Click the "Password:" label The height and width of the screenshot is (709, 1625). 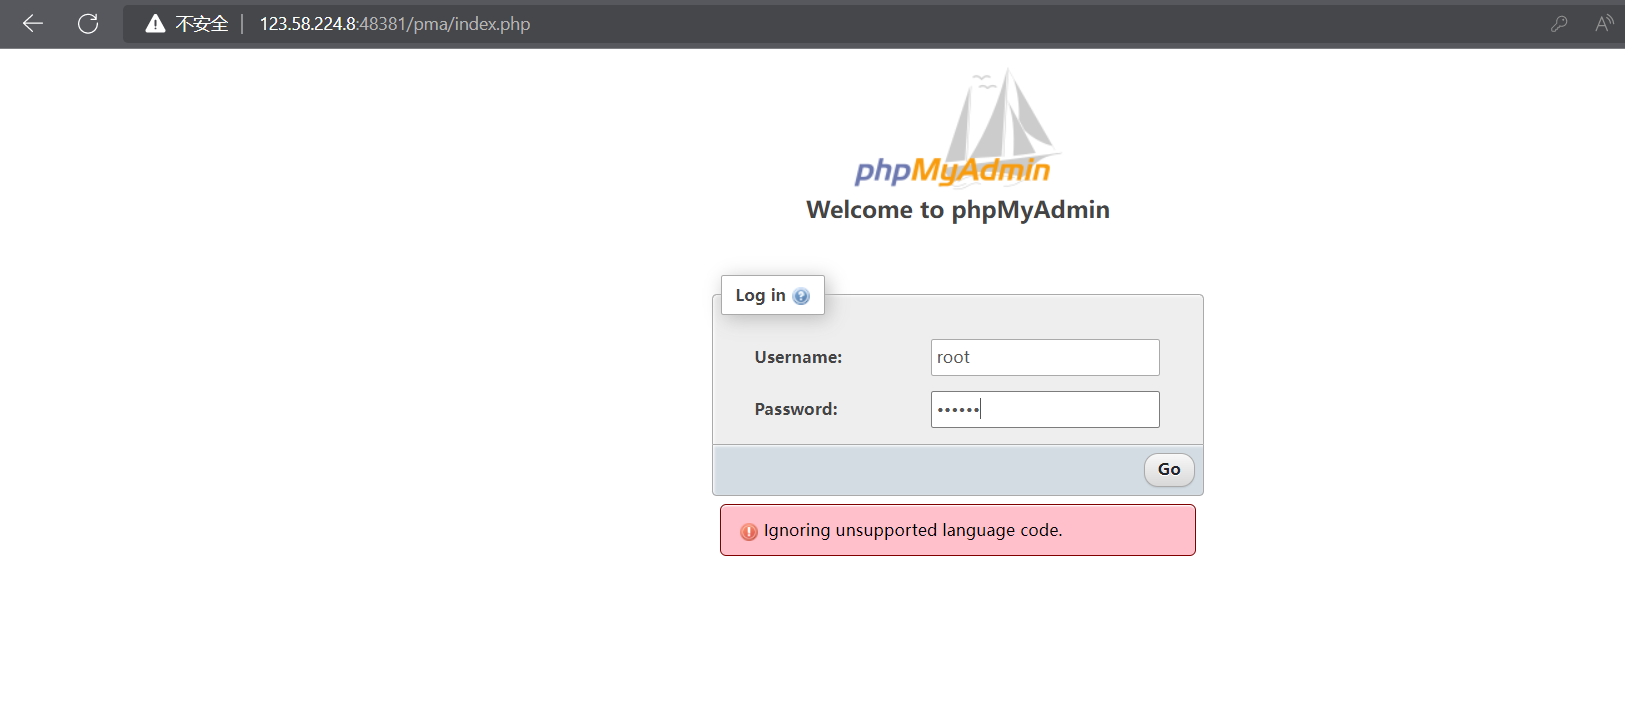pos(796,409)
